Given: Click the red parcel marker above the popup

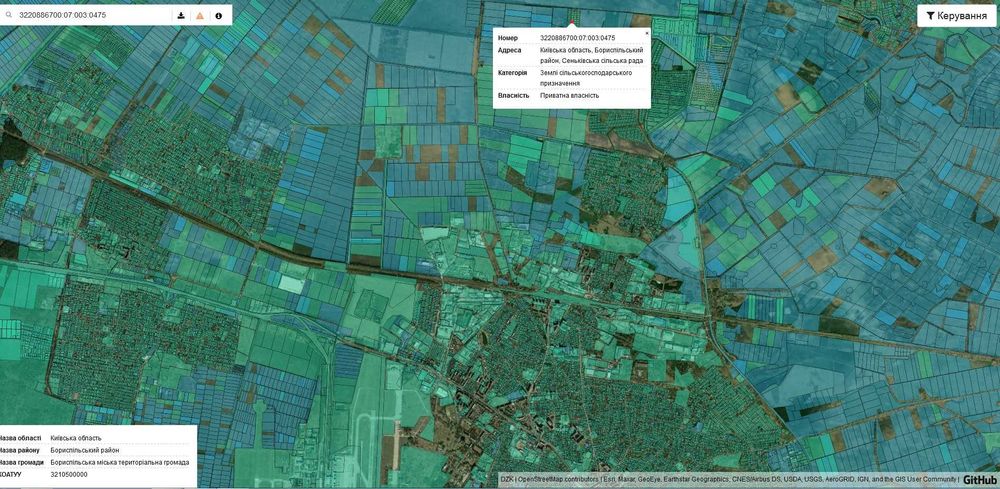Looking at the screenshot, I should tap(572, 24).
